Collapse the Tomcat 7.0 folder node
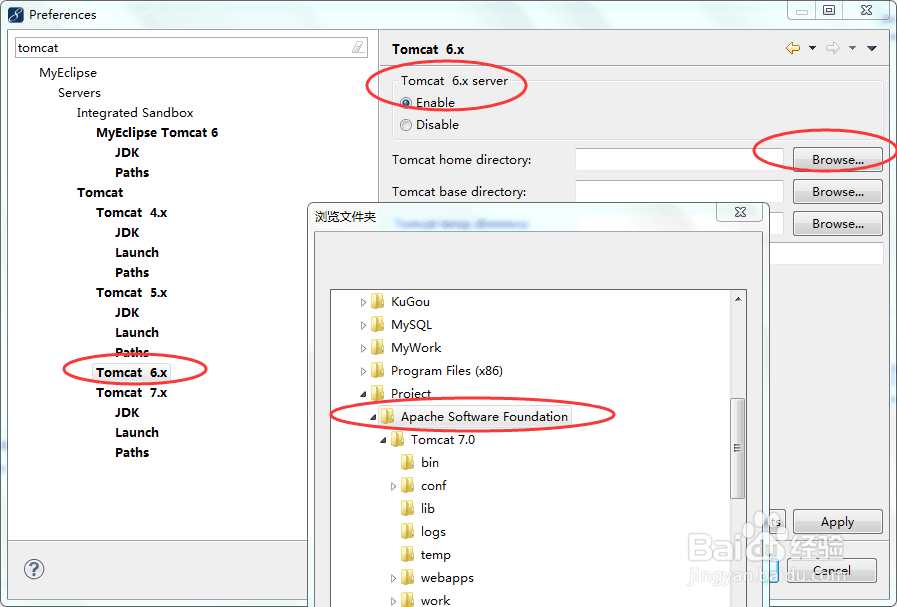The image size is (897, 607). 383,440
